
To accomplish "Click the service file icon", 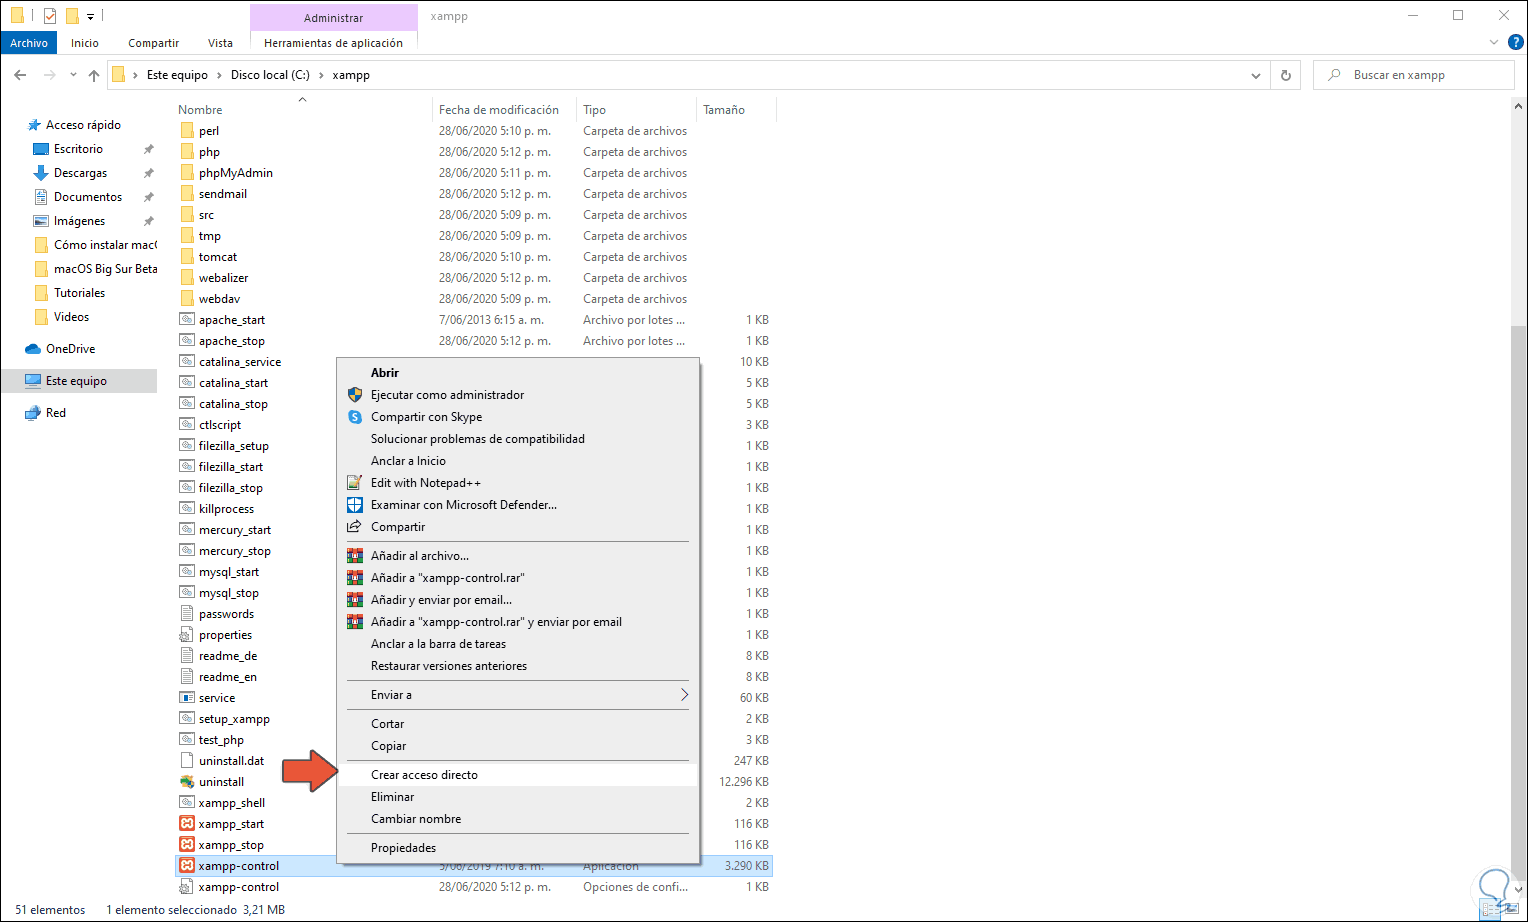I will (187, 698).
